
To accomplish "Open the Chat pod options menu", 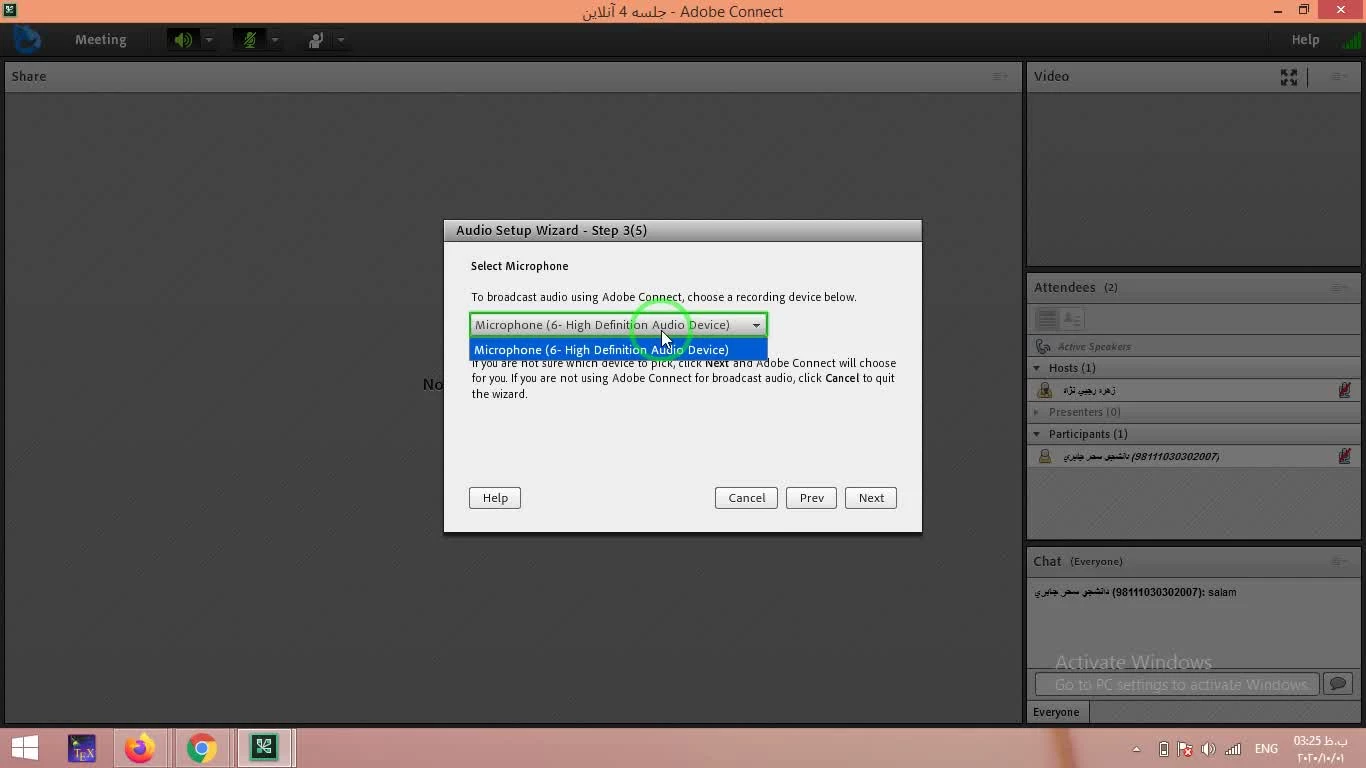I will (x=1339, y=561).
